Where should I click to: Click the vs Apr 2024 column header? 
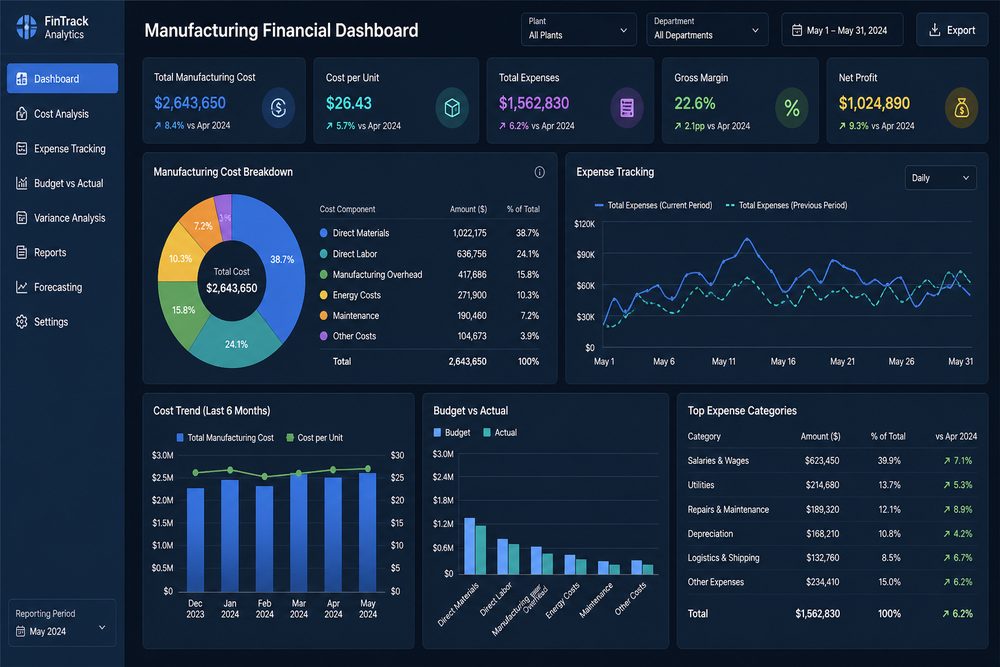tap(956, 436)
